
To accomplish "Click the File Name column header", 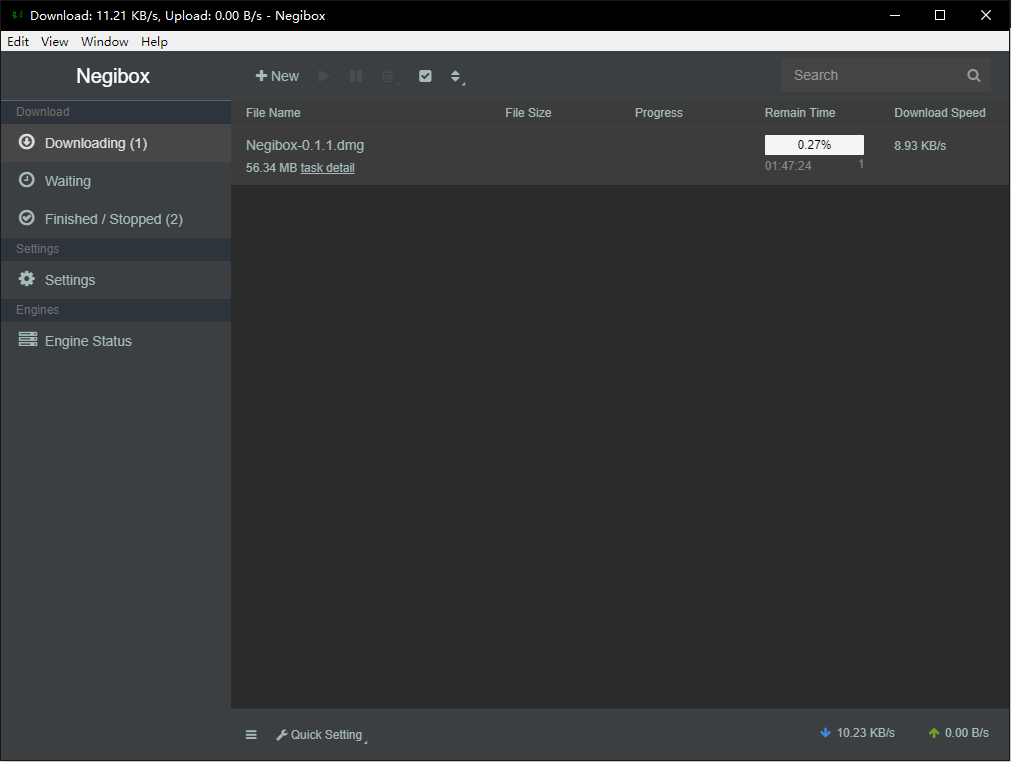I will coord(273,113).
